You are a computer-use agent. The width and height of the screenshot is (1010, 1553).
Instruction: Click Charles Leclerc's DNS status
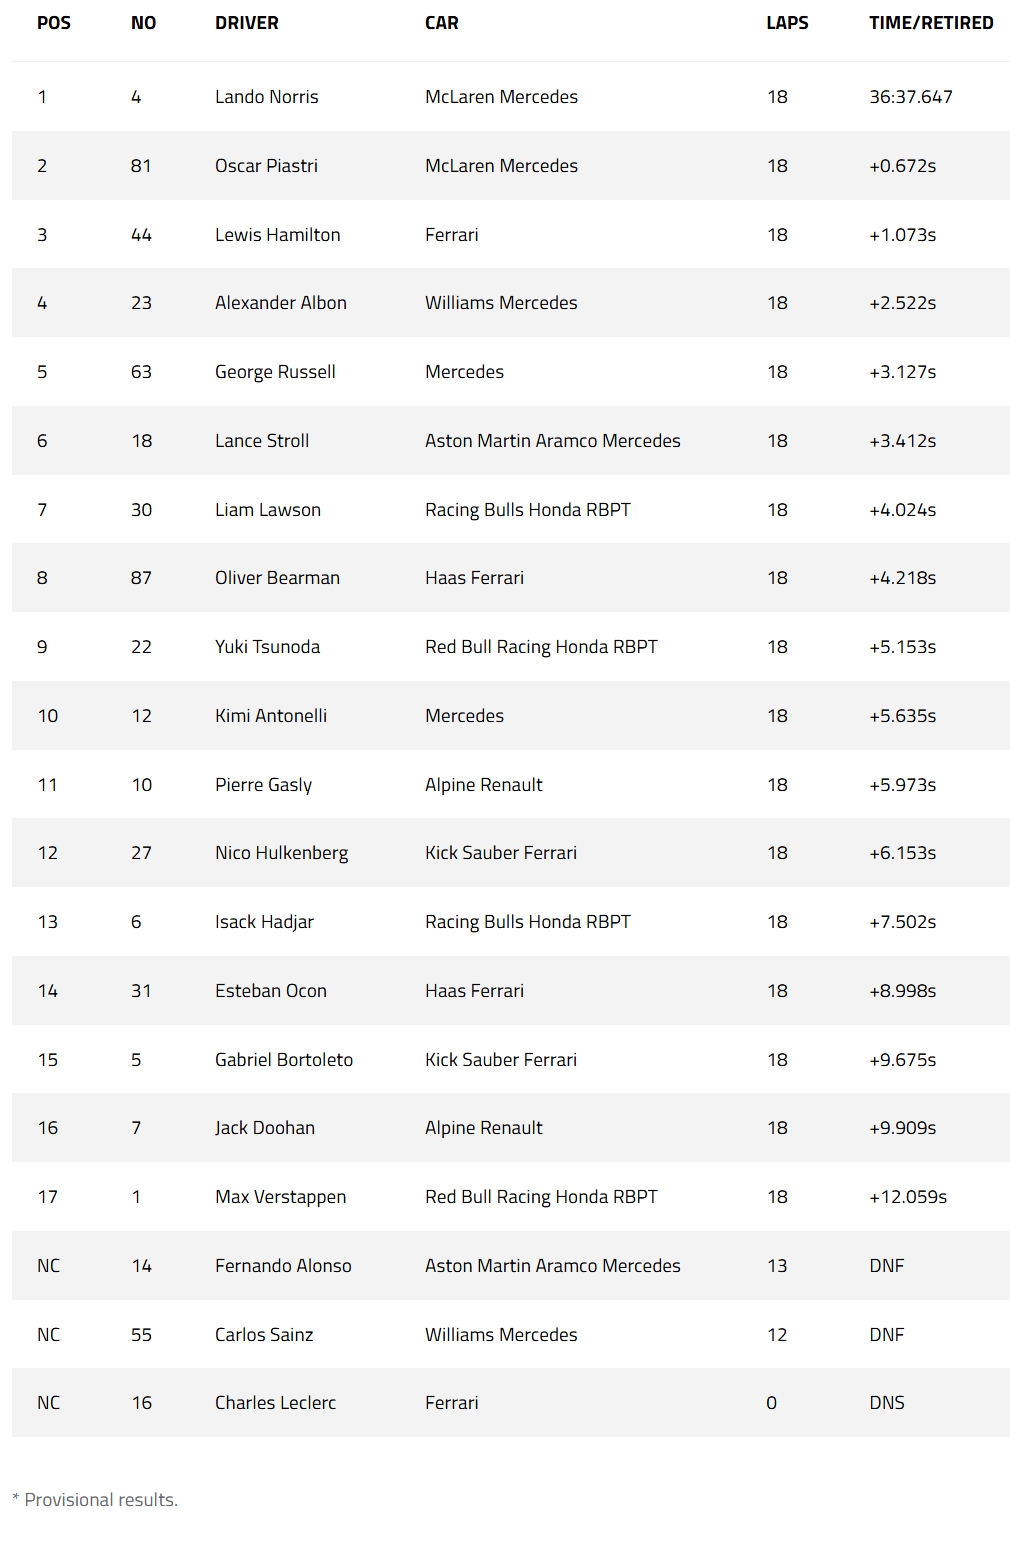(x=886, y=1403)
